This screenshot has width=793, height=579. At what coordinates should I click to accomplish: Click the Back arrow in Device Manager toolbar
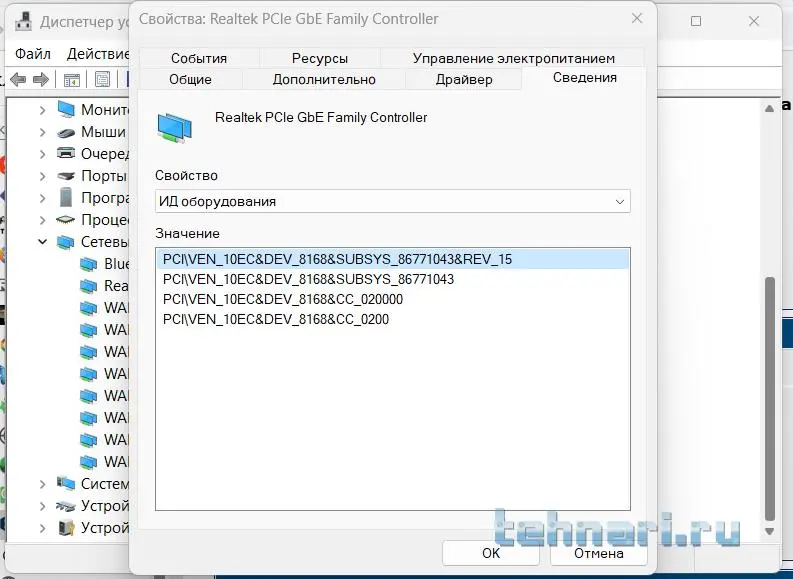coord(19,79)
